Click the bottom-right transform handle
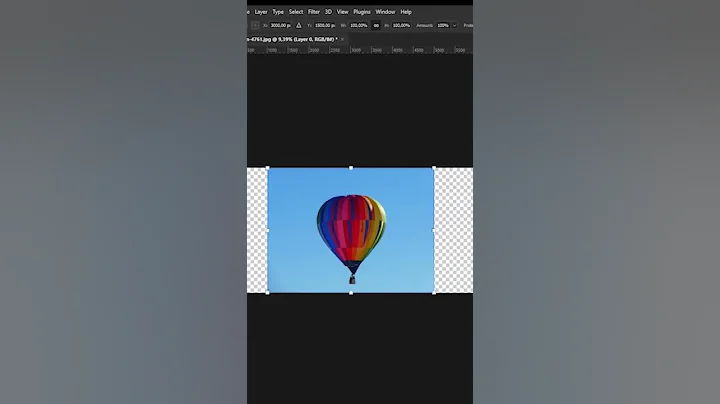This screenshot has height=404, width=720. [434, 293]
